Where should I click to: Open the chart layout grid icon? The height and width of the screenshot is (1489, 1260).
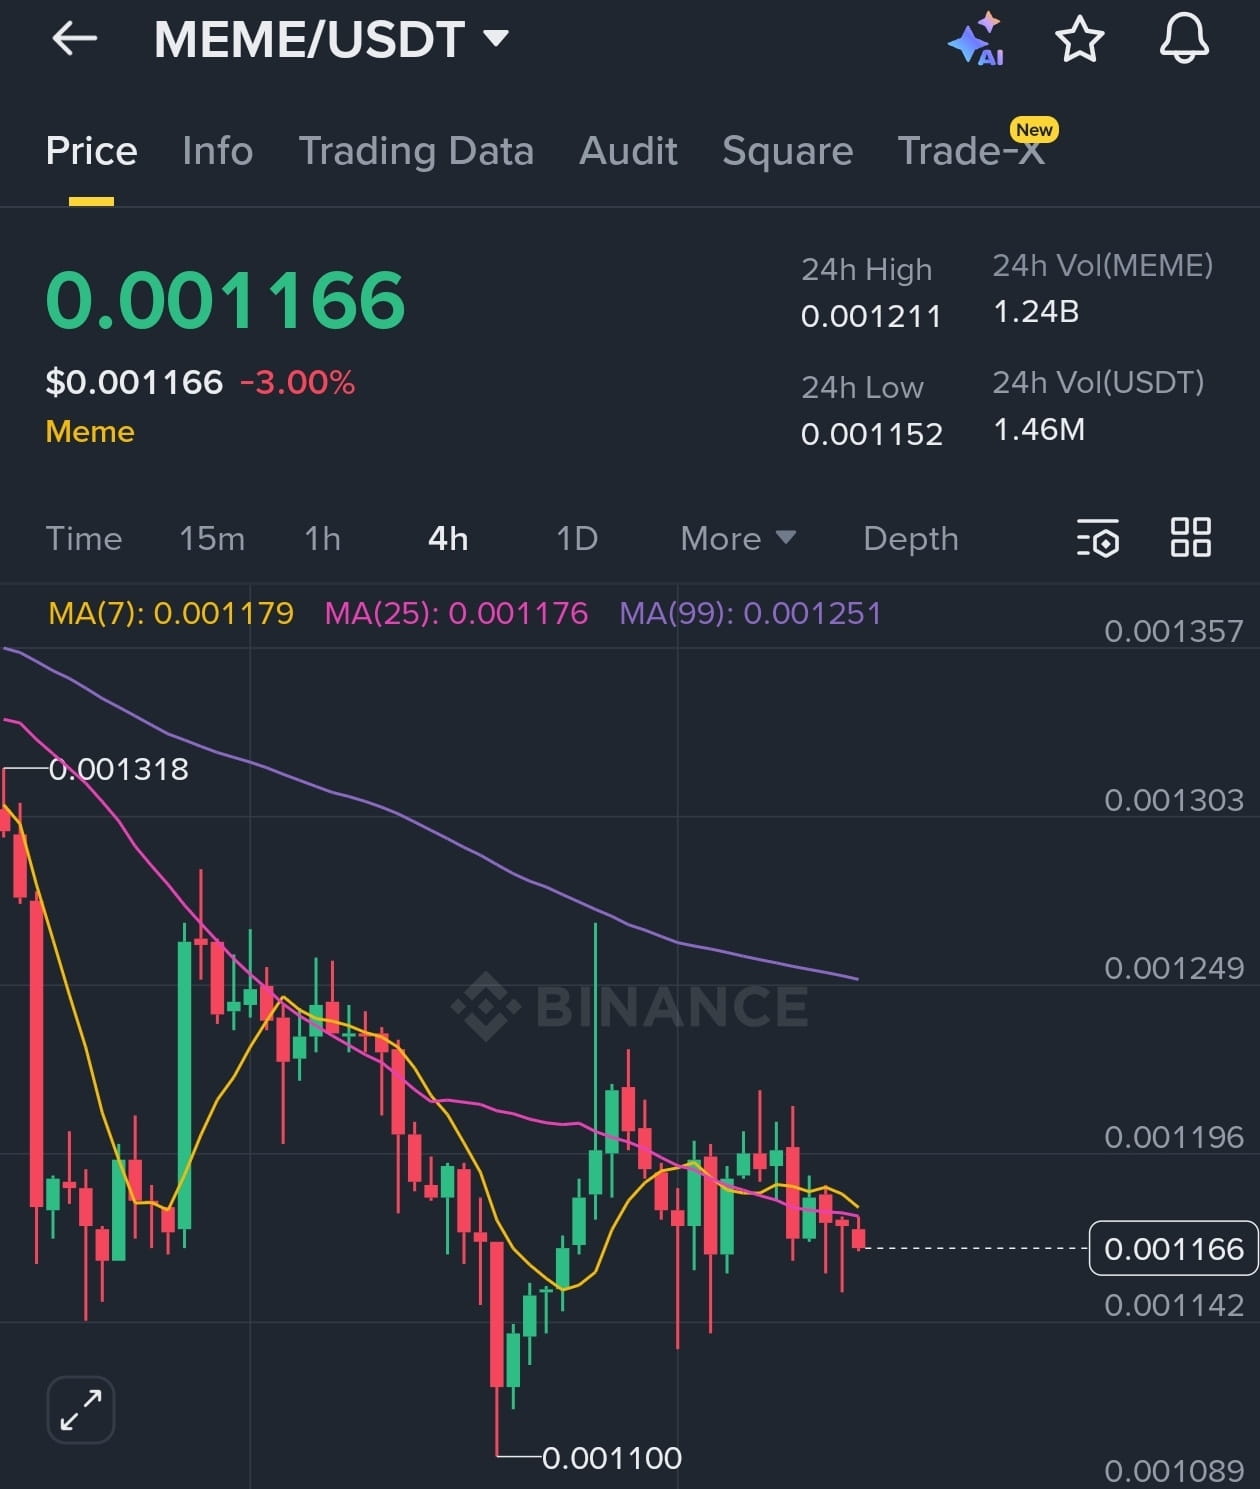(1191, 538)
